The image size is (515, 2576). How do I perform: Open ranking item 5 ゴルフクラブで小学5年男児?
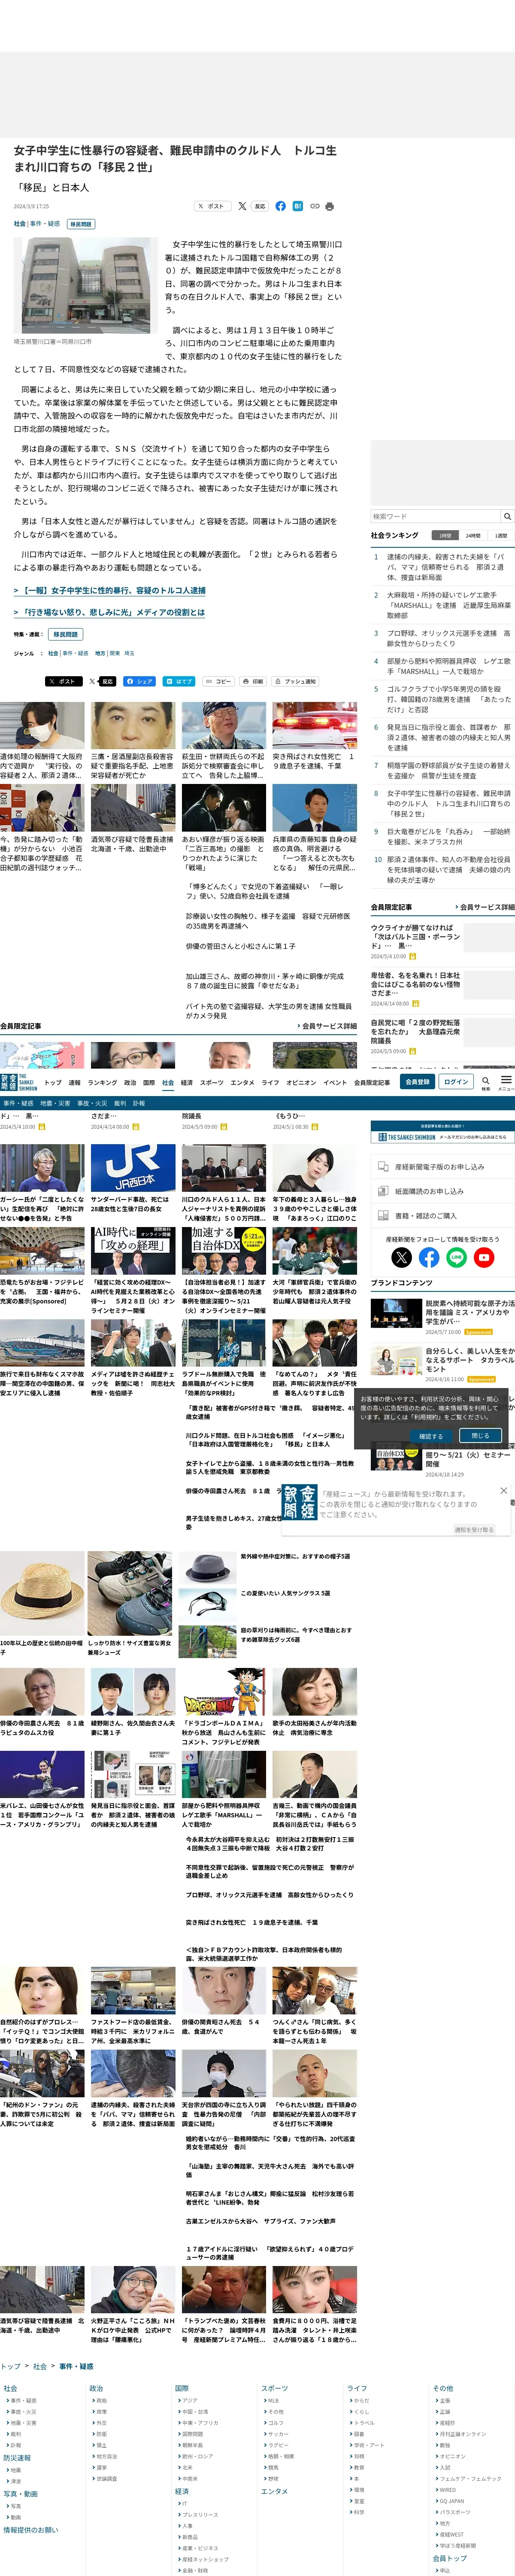coord(449,699)
